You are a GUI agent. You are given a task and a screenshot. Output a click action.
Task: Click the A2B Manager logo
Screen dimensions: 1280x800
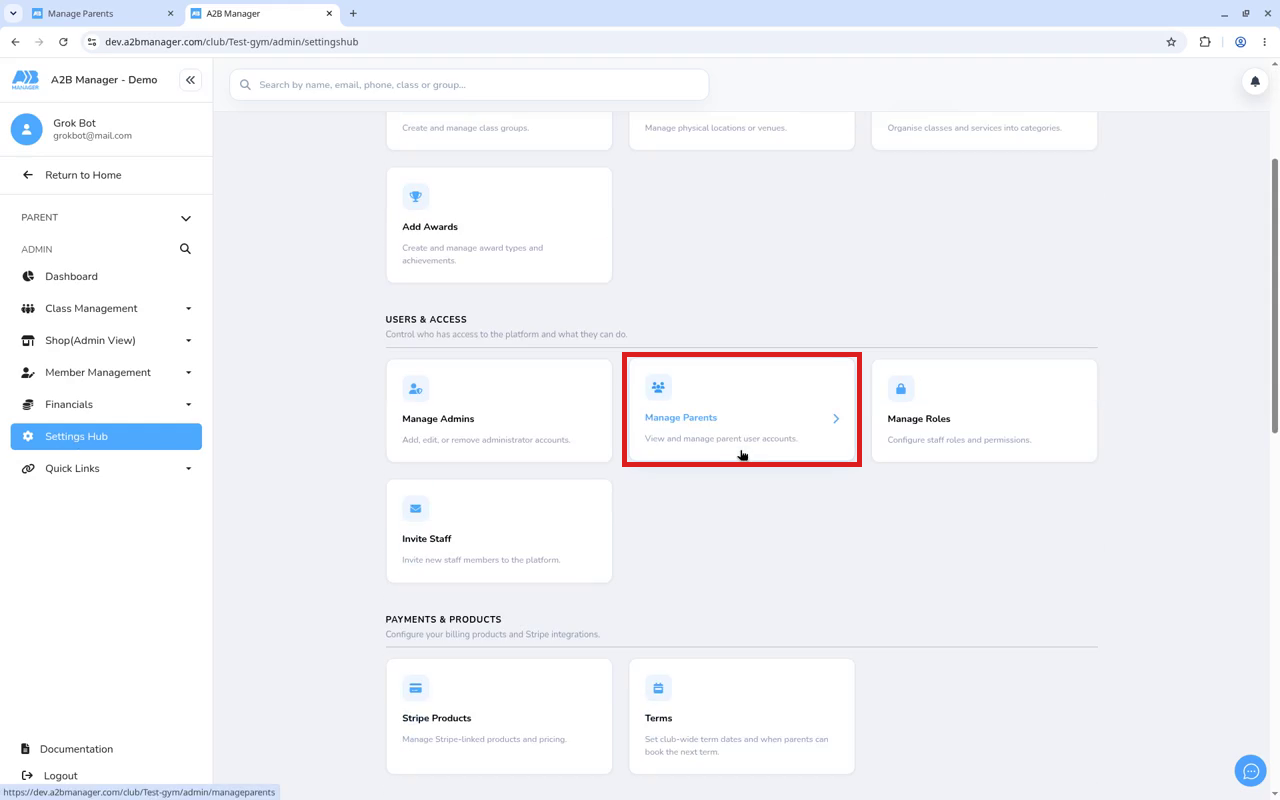(25, 80)
